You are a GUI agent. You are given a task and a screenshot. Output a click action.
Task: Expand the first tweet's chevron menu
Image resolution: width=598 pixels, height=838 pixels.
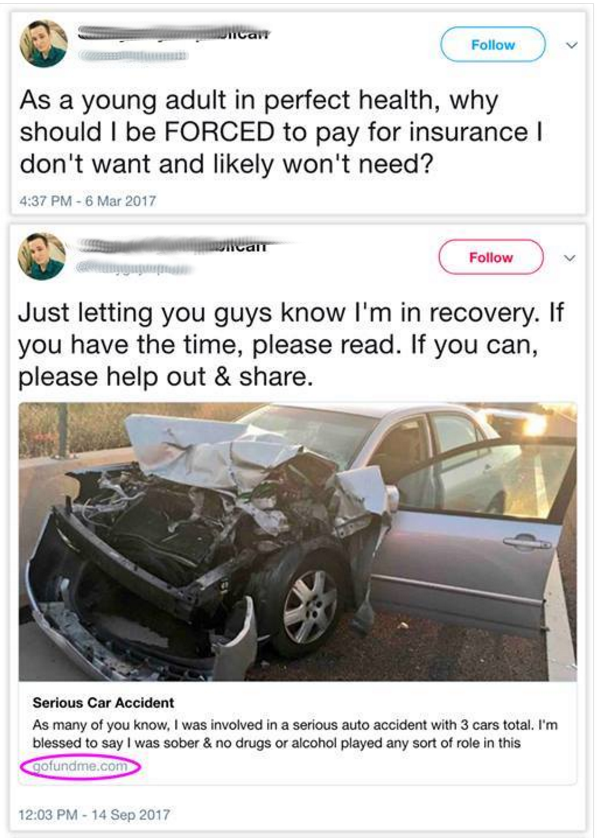pos(571,45)
